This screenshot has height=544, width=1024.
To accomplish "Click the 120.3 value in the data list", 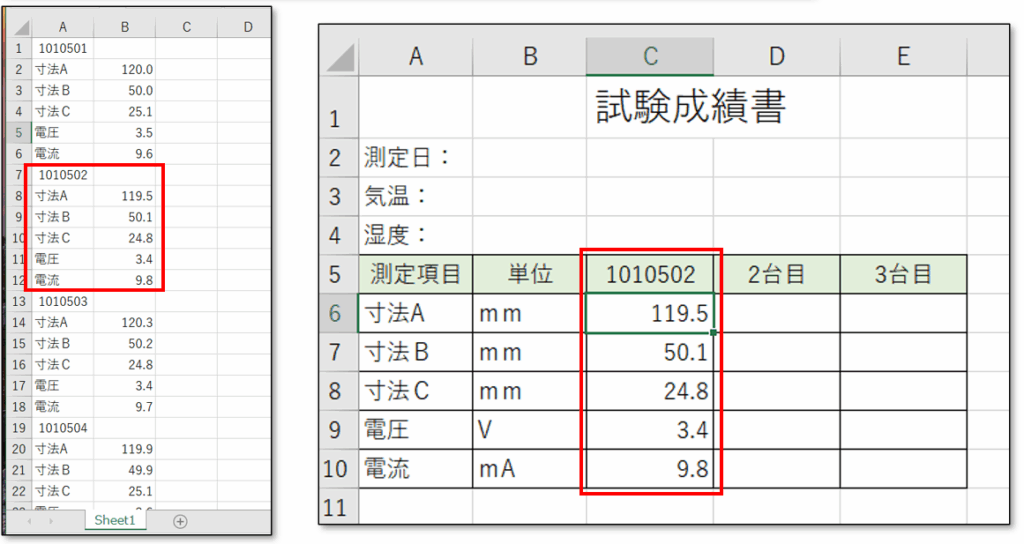I will pos(125,322).
